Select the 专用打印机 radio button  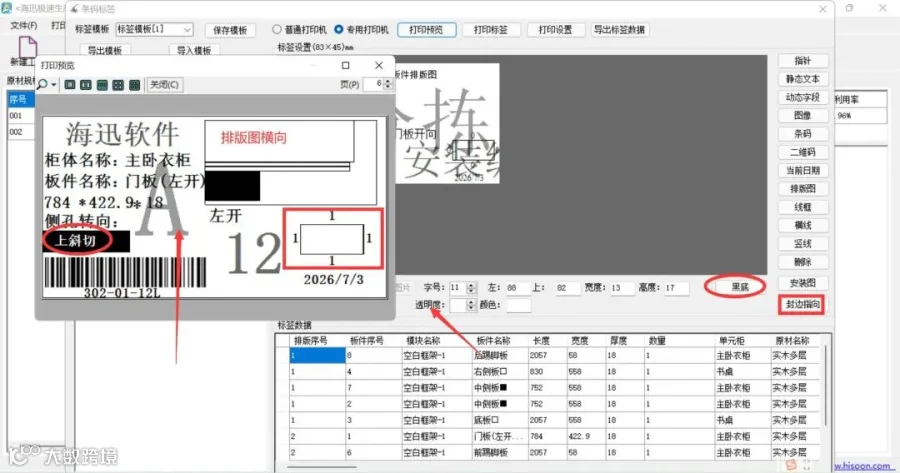(x=339, y=29)
